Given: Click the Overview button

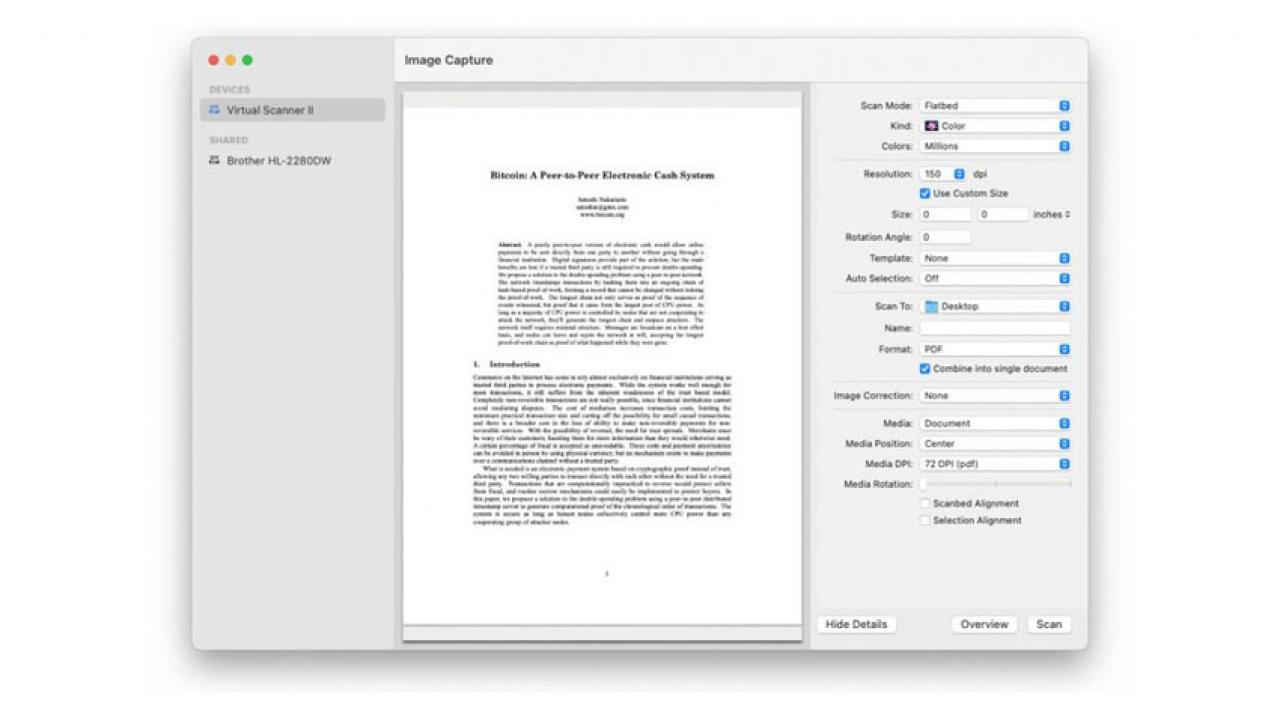Looking at the screenshot, I should coord(984,624).
